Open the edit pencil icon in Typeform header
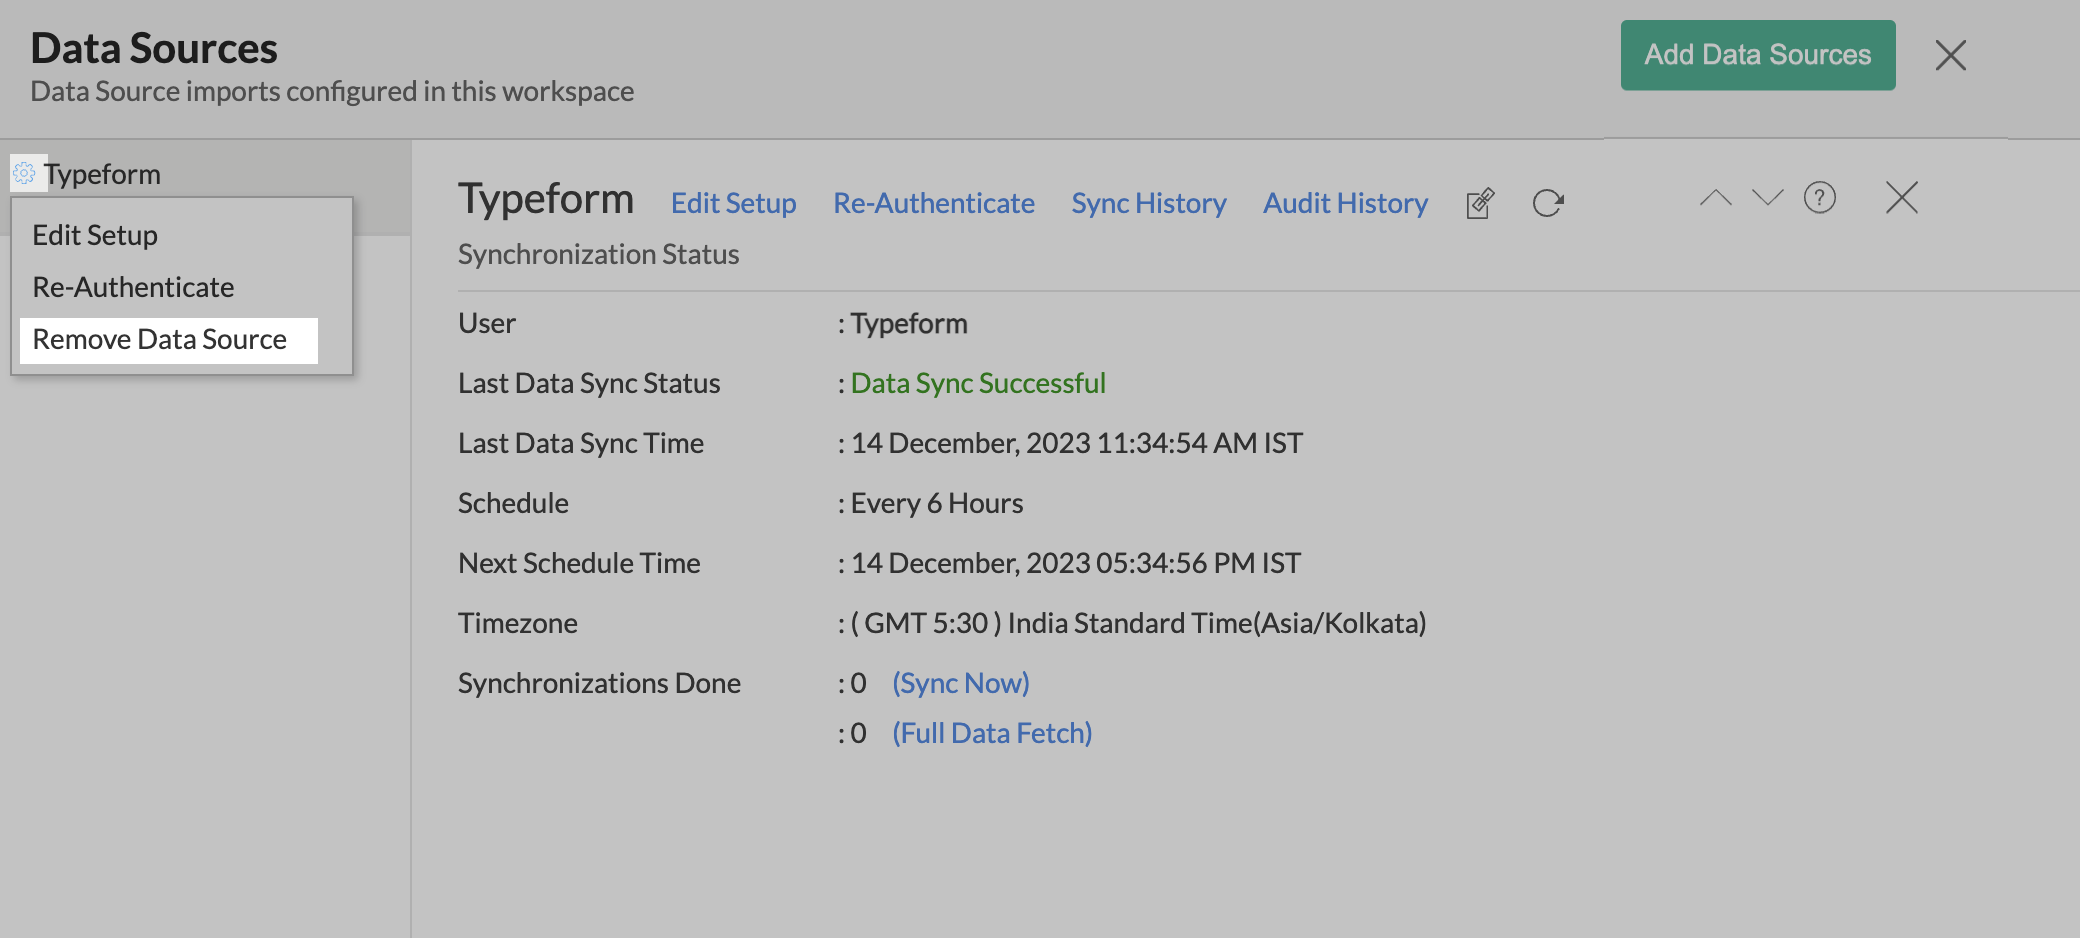 [x=1480, y=203]
